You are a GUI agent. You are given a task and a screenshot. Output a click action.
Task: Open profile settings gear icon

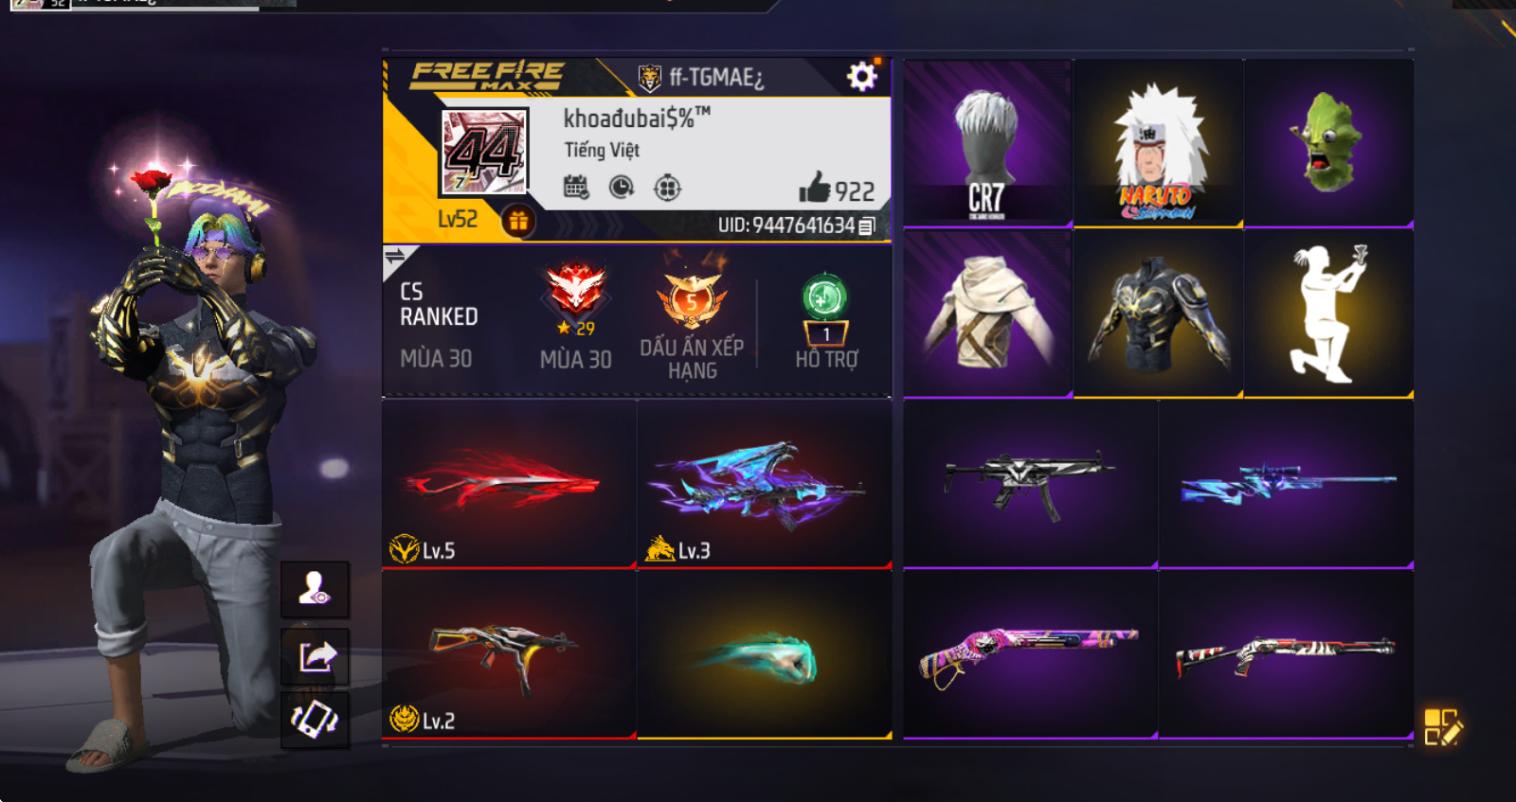[x=861, y=76]
